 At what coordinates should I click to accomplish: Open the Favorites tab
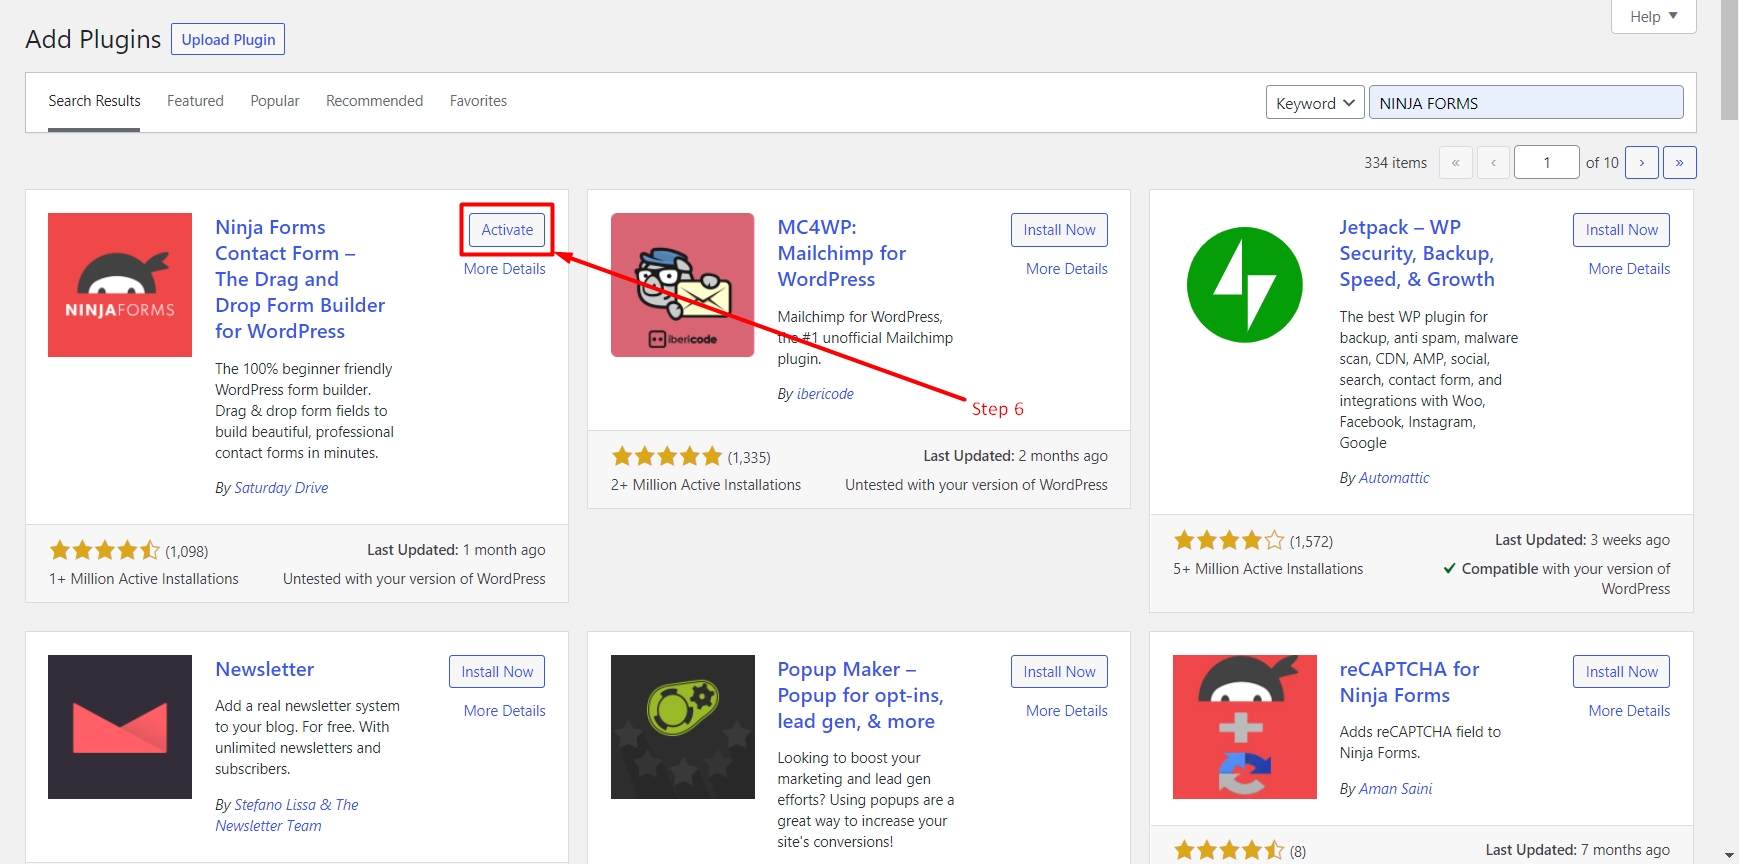coord(478,101)
